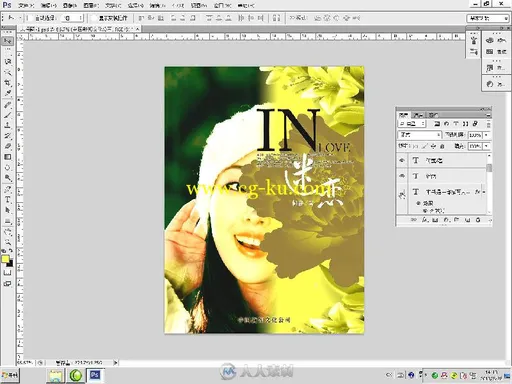Select the Gradient tool

8,156
